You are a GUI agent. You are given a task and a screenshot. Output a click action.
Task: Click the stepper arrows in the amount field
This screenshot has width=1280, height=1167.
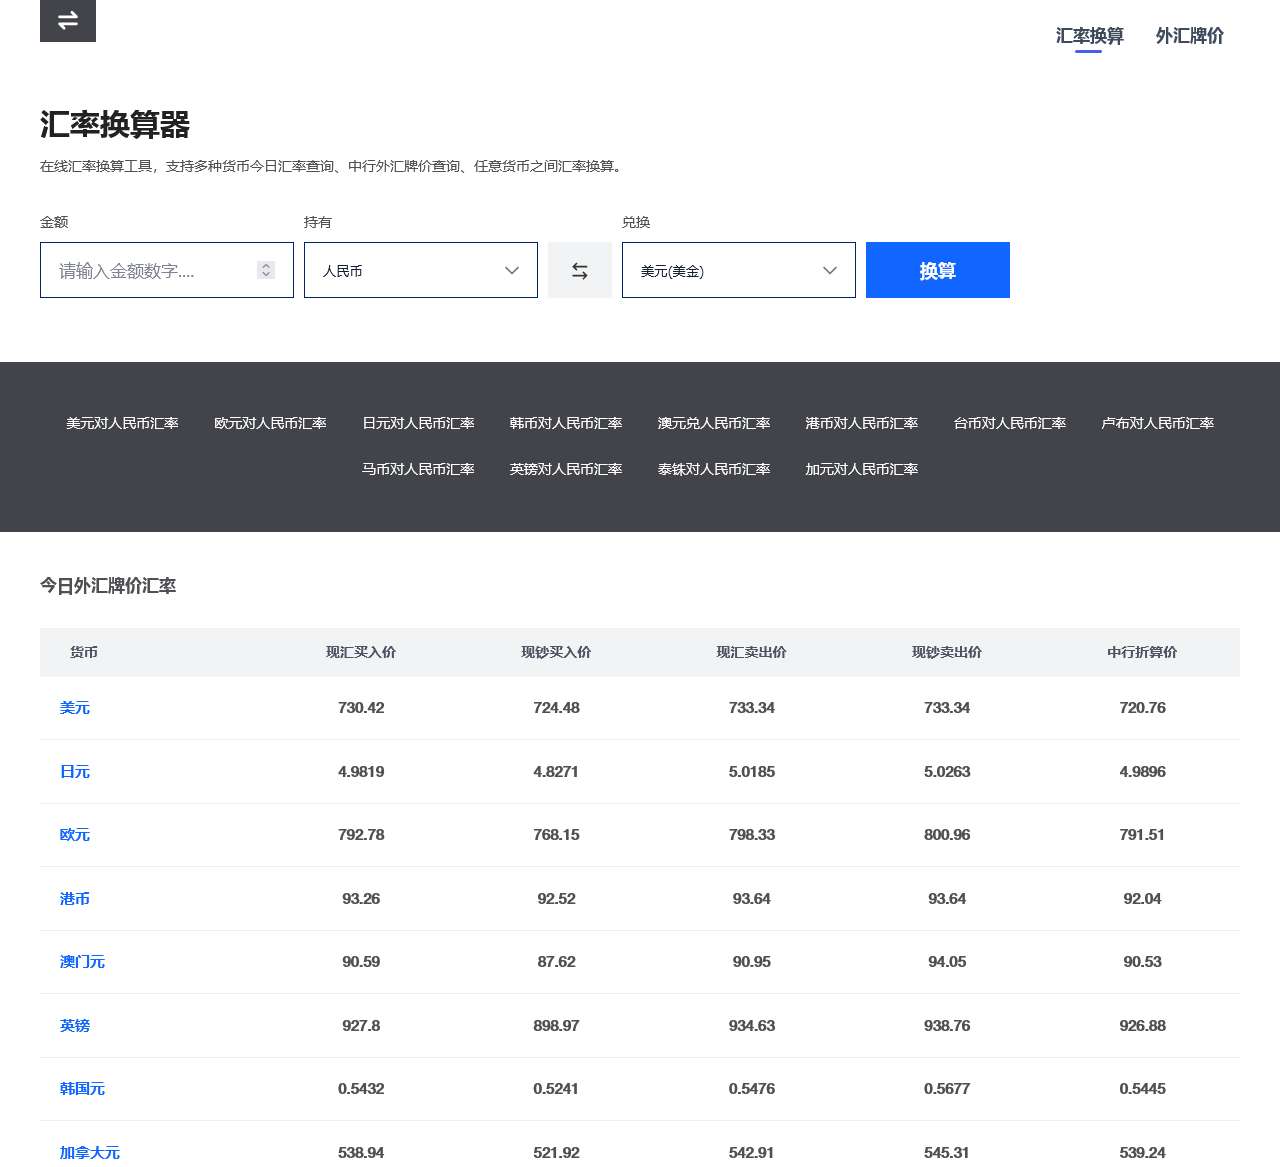tap(265, 269)
